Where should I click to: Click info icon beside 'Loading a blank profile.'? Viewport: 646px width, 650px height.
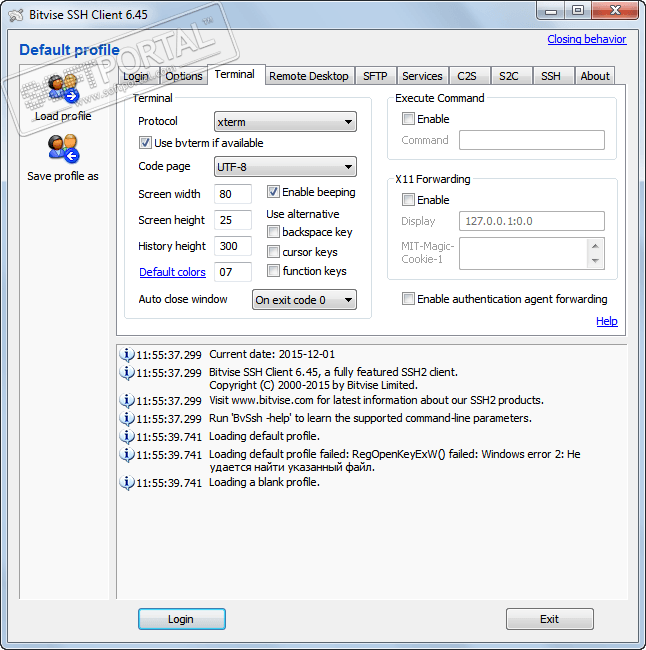tap(127, 483)
